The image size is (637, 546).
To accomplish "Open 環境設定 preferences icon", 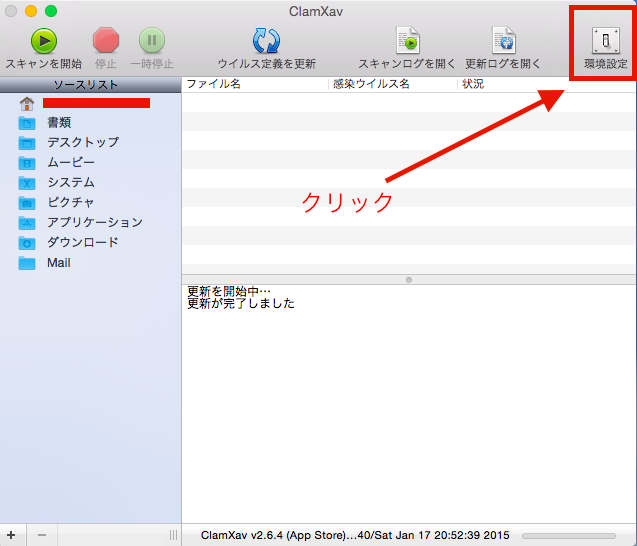I will (606, 40).
